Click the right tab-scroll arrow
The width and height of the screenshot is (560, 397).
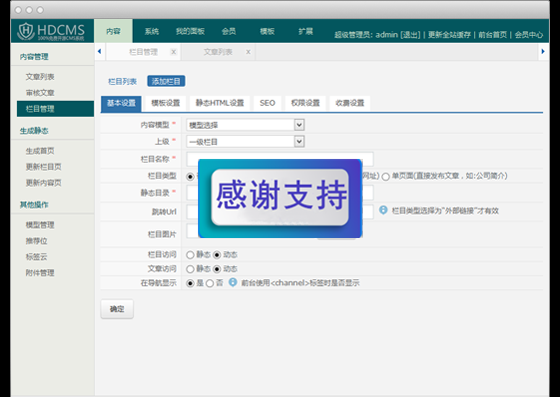[x=543, y=52]
